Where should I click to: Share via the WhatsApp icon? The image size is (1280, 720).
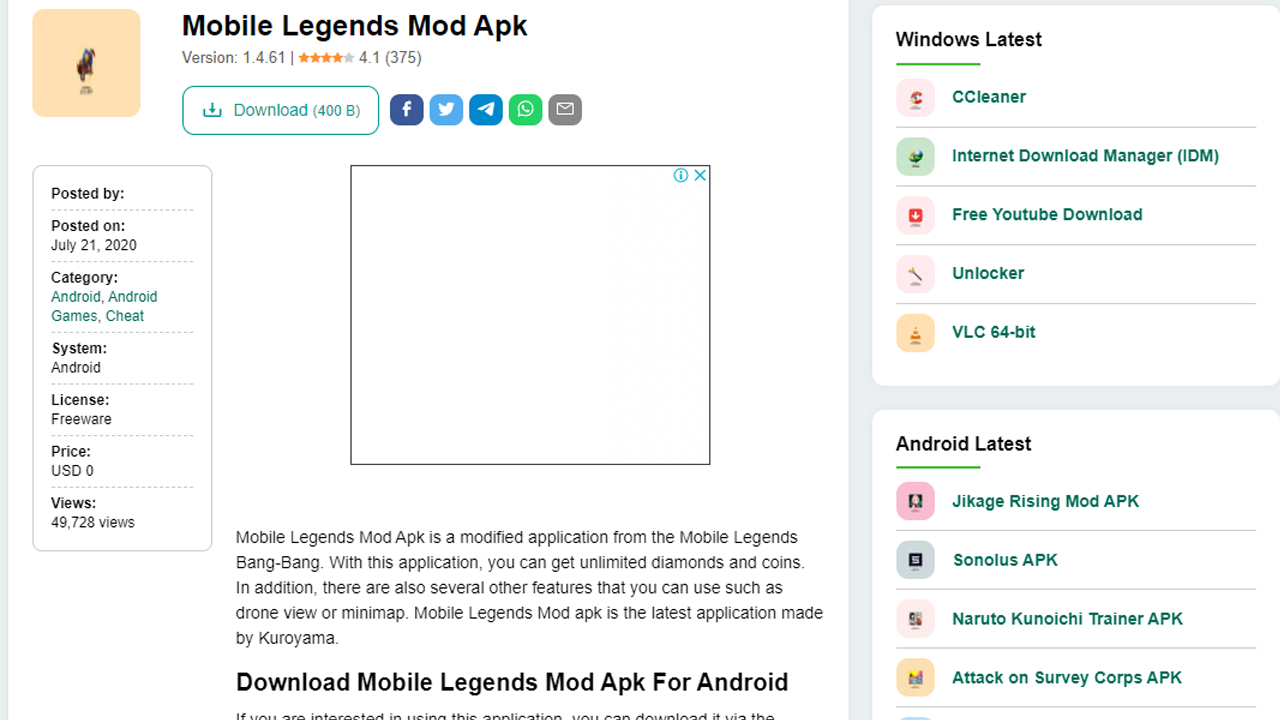[525, 110]
